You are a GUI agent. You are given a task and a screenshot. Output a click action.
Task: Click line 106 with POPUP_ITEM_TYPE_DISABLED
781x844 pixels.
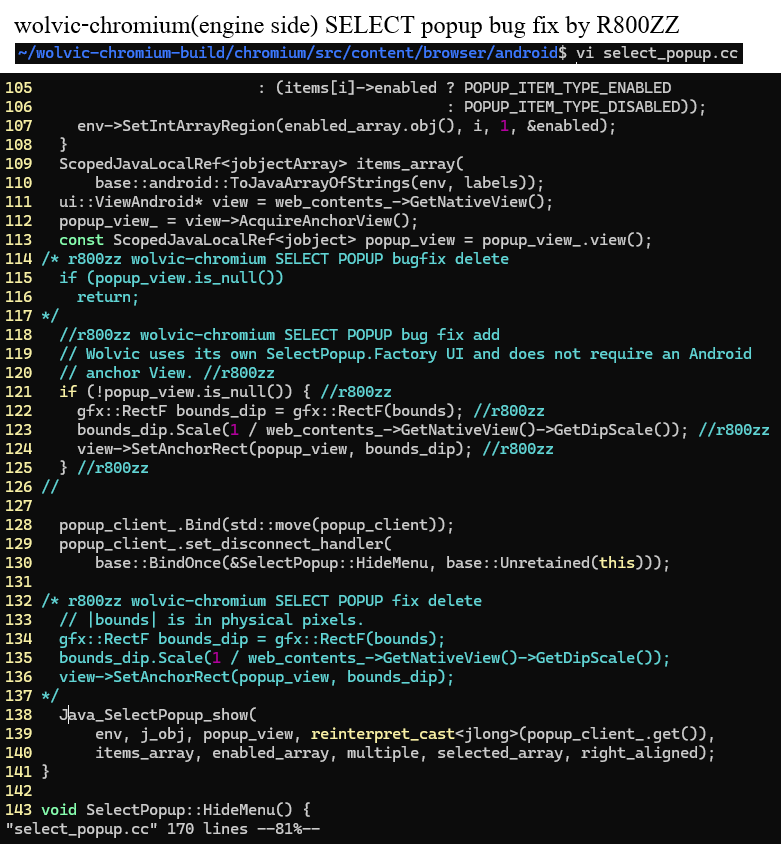tap(576, 107)
